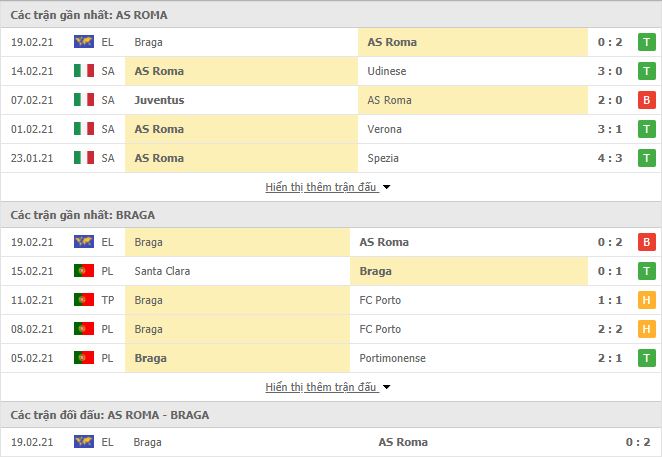Click the Italy flag on 14.02.21 row

coord(84,71)
